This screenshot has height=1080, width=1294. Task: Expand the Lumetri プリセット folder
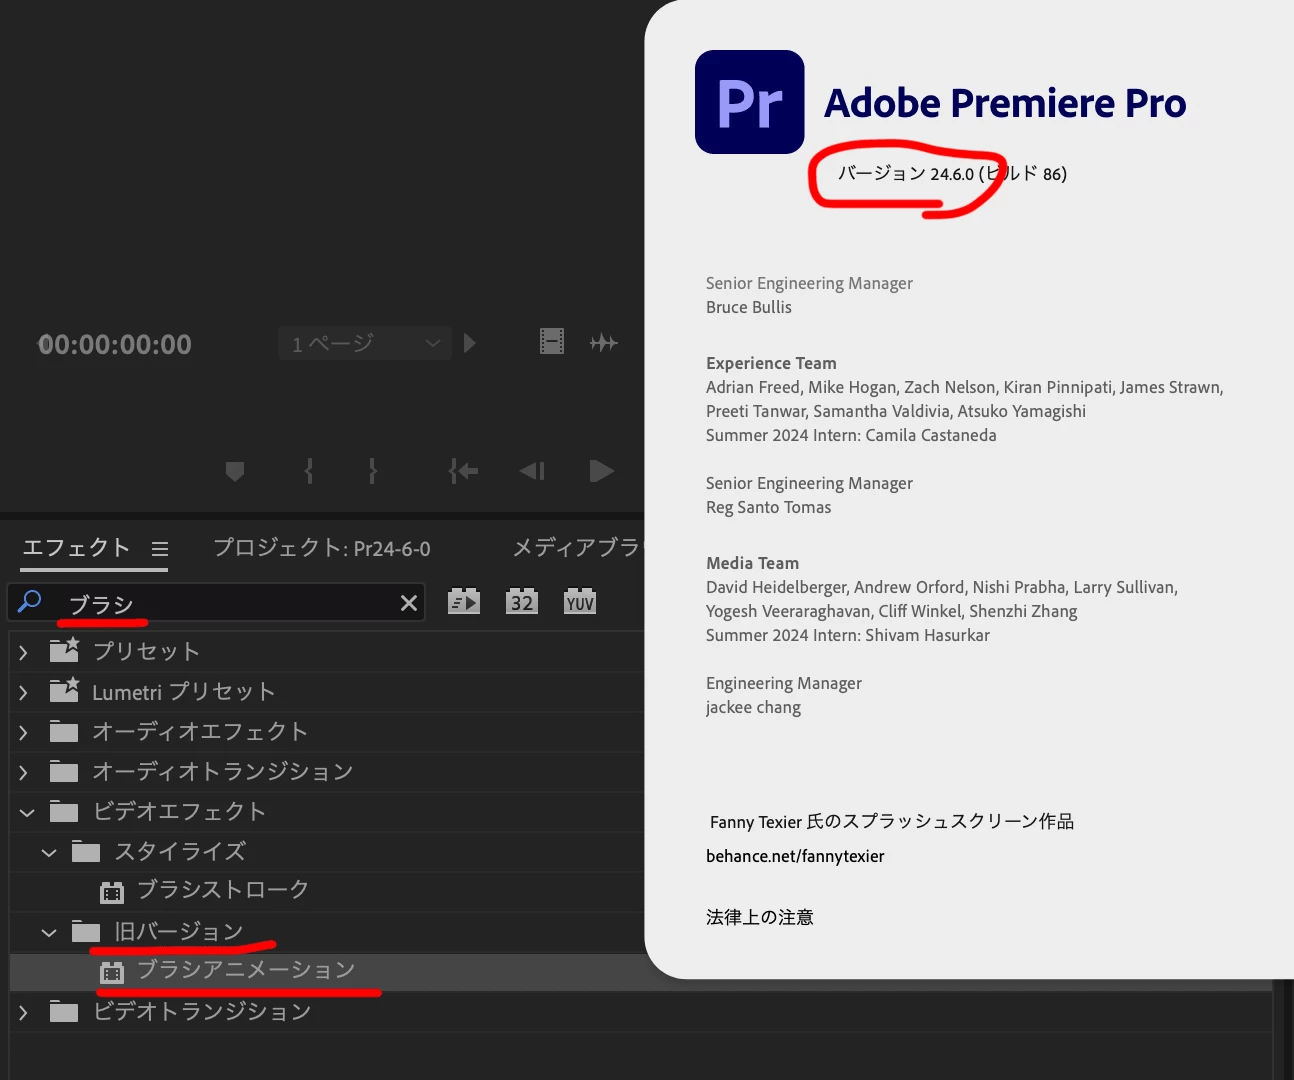click(x=24, y=692)
